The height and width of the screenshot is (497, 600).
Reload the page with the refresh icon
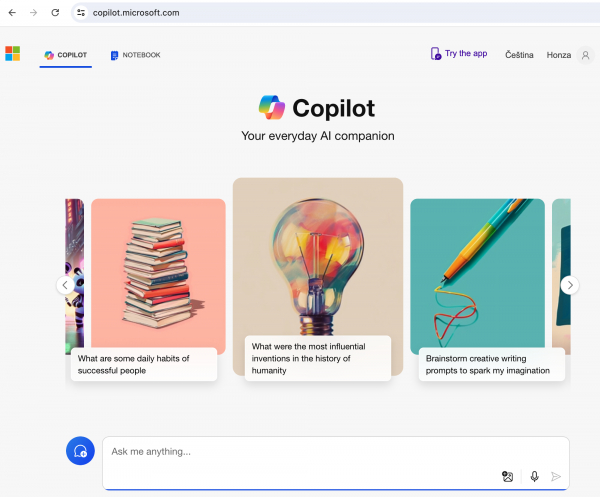point(55,13)
